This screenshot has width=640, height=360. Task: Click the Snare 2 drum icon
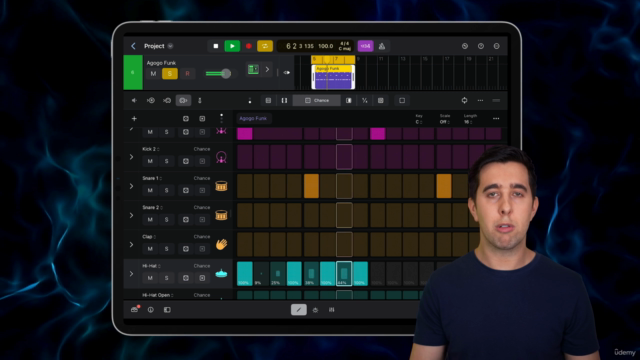coord(221,215)
